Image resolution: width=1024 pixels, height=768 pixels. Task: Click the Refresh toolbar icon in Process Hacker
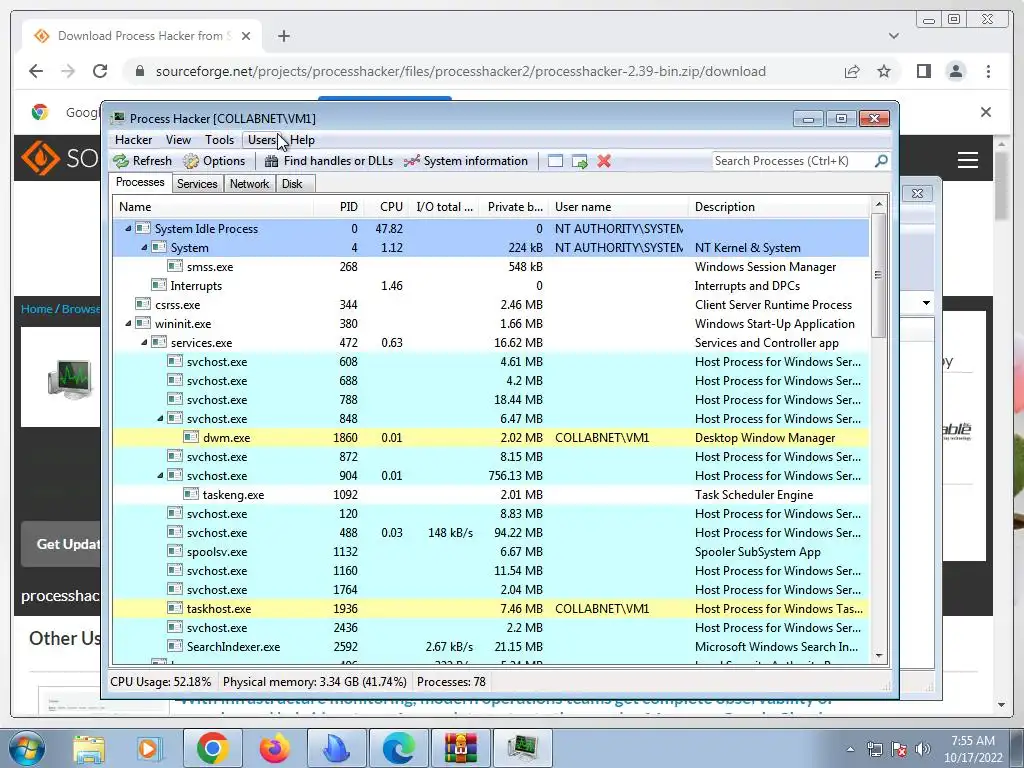(x=121, y=161)
